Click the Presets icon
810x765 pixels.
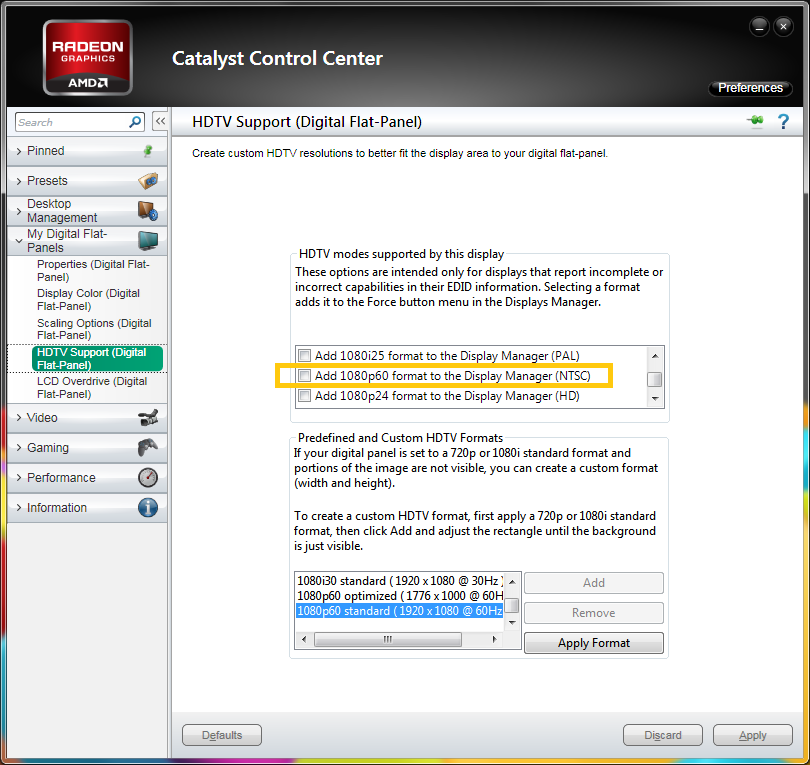(148, 181)
